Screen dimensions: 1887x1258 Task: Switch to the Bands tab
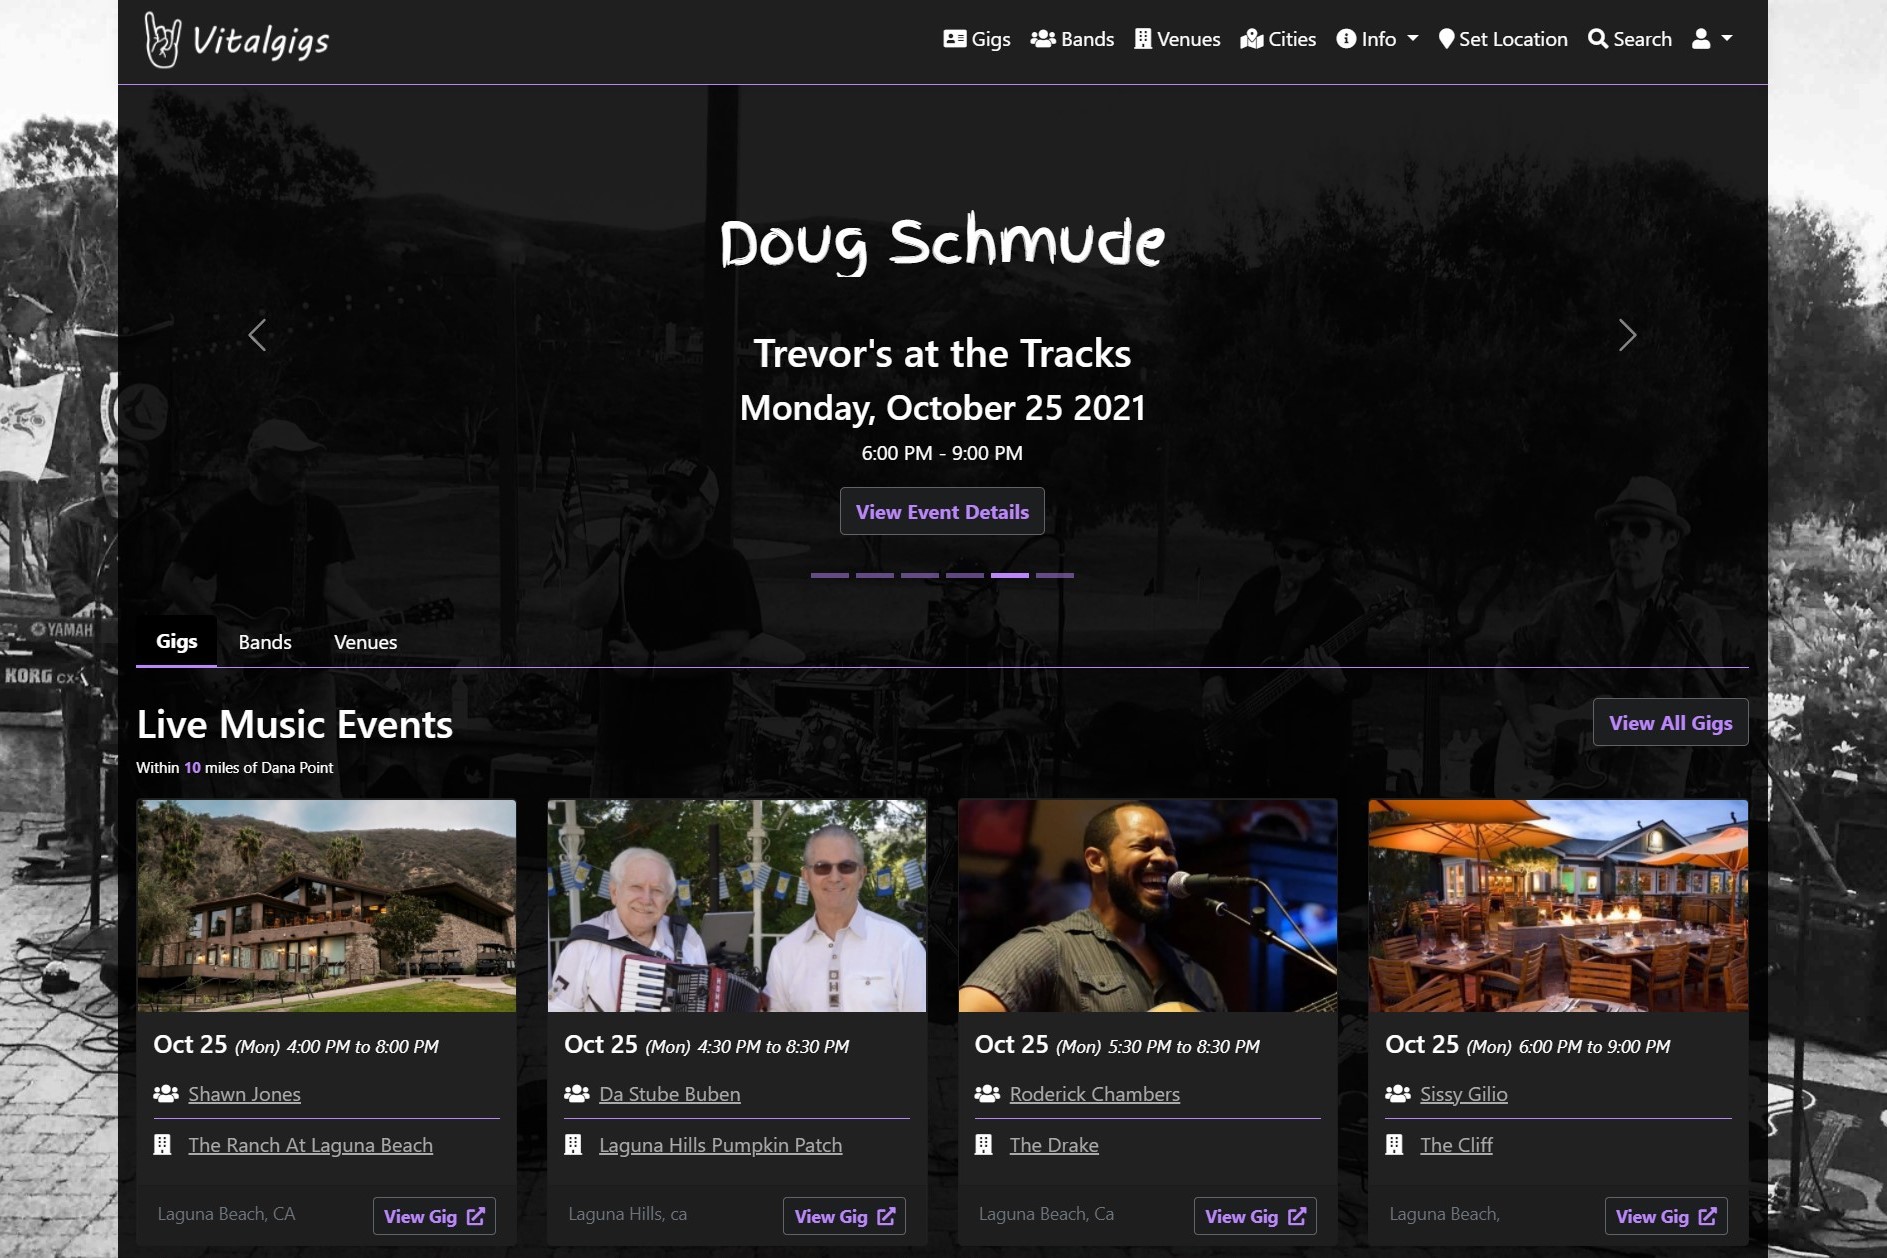coord(265,642)
